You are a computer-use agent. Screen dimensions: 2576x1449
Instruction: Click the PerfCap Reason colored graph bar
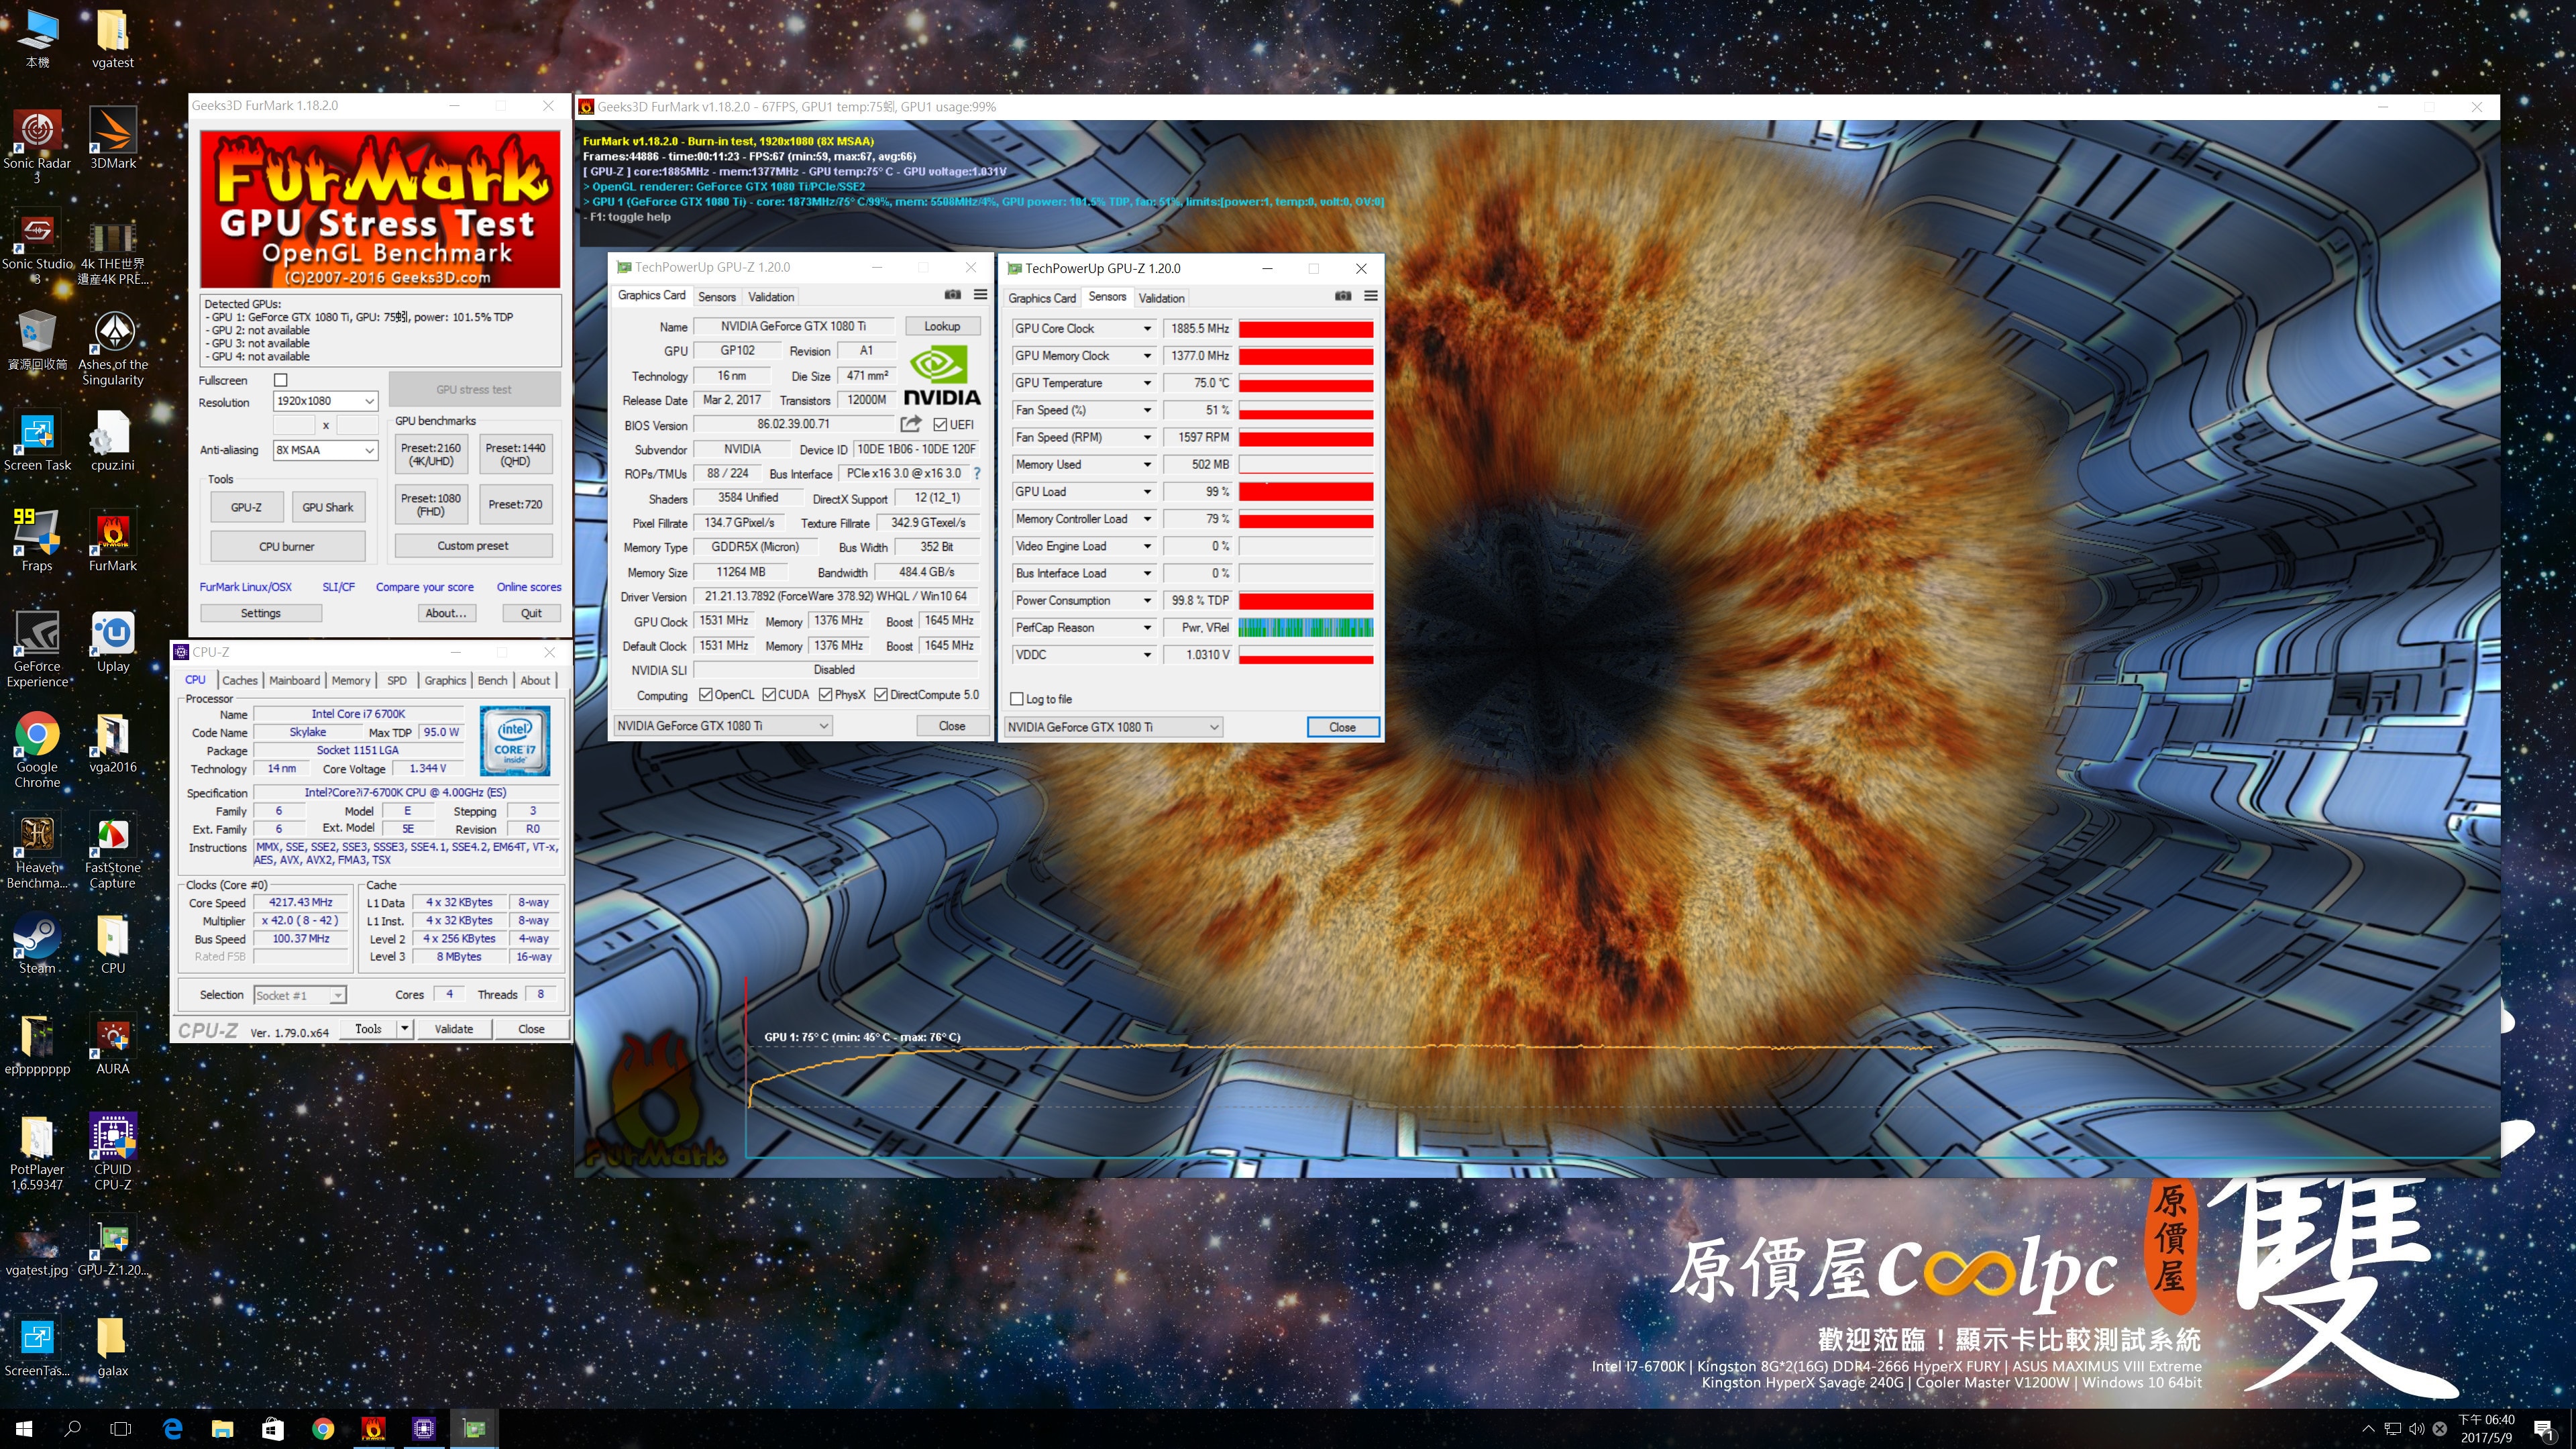tap(1305, 628)
